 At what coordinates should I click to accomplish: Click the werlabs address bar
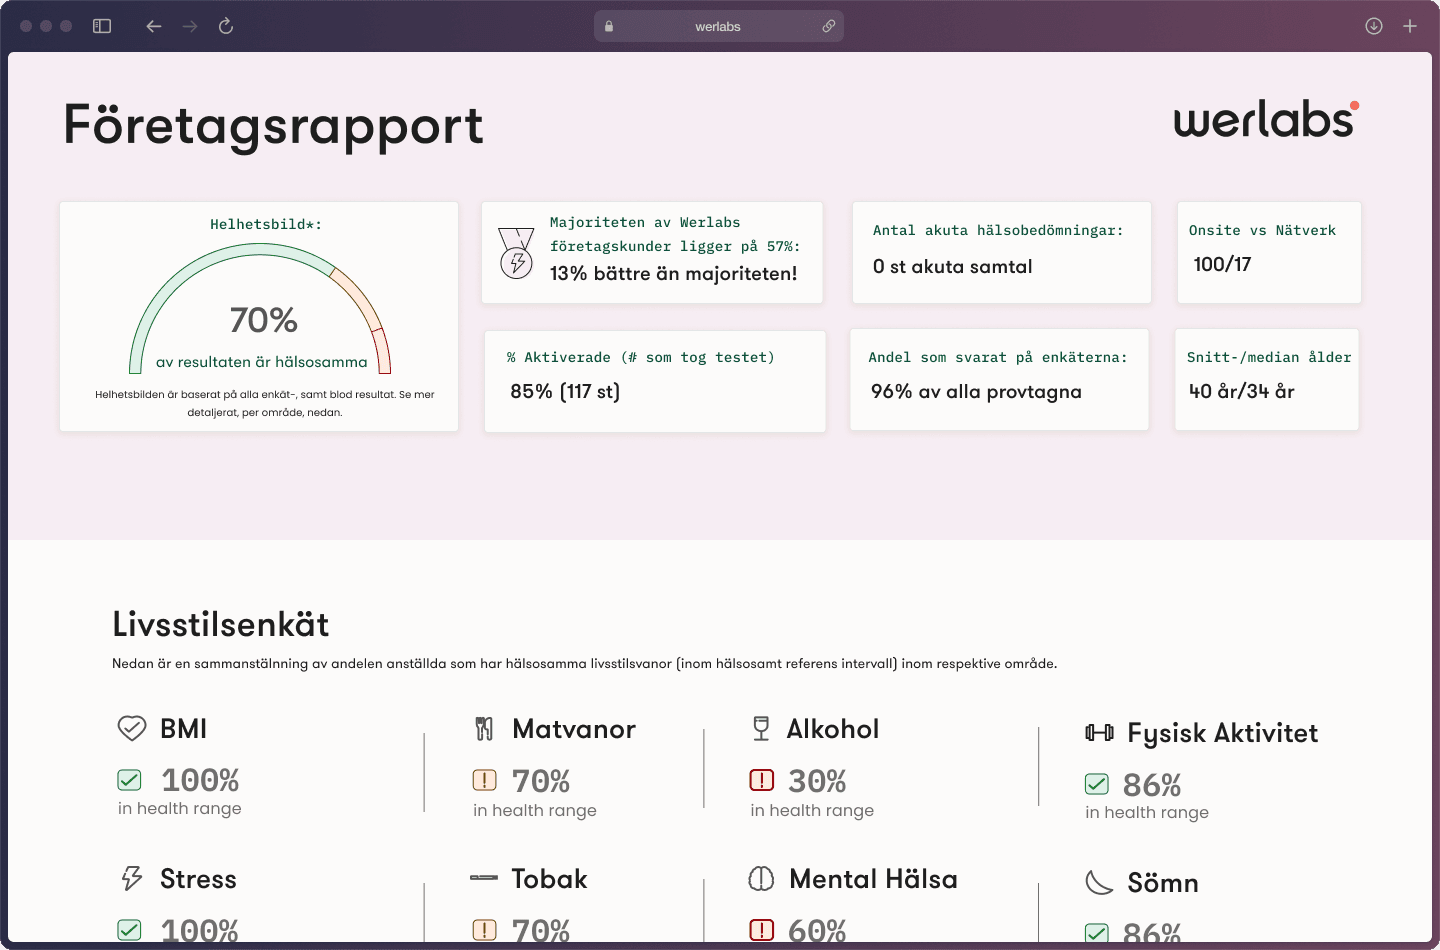pos(717,26)
